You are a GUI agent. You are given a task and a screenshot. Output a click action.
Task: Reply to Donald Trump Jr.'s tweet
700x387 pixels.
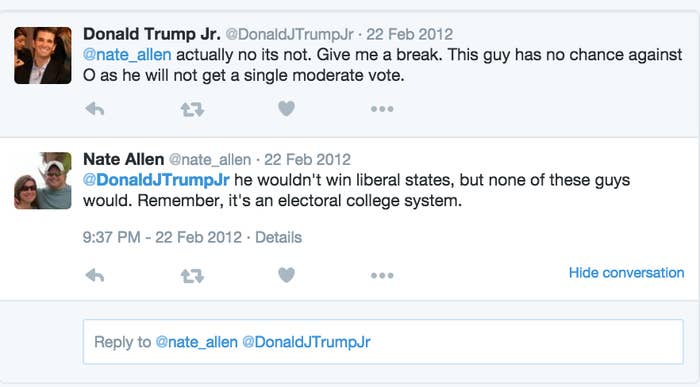(95, 109)
